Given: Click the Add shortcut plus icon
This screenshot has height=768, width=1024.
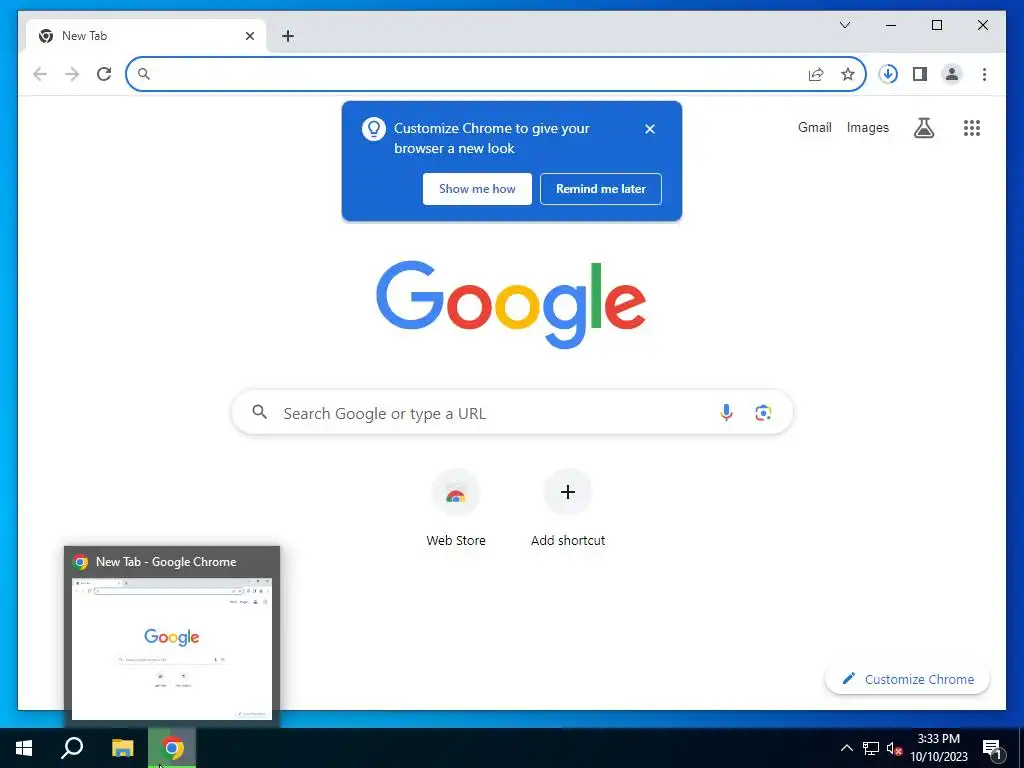Looking at the screenshot, I should 568,492.
